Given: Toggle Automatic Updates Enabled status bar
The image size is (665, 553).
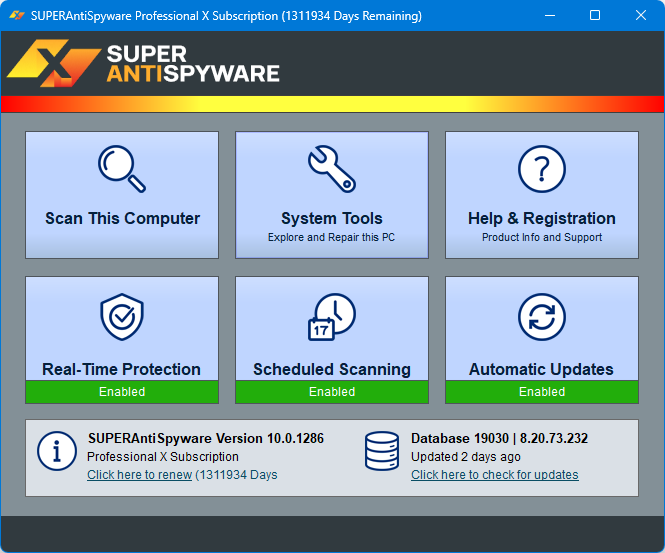Looking at the screenshot, I should tap(542, 392).
